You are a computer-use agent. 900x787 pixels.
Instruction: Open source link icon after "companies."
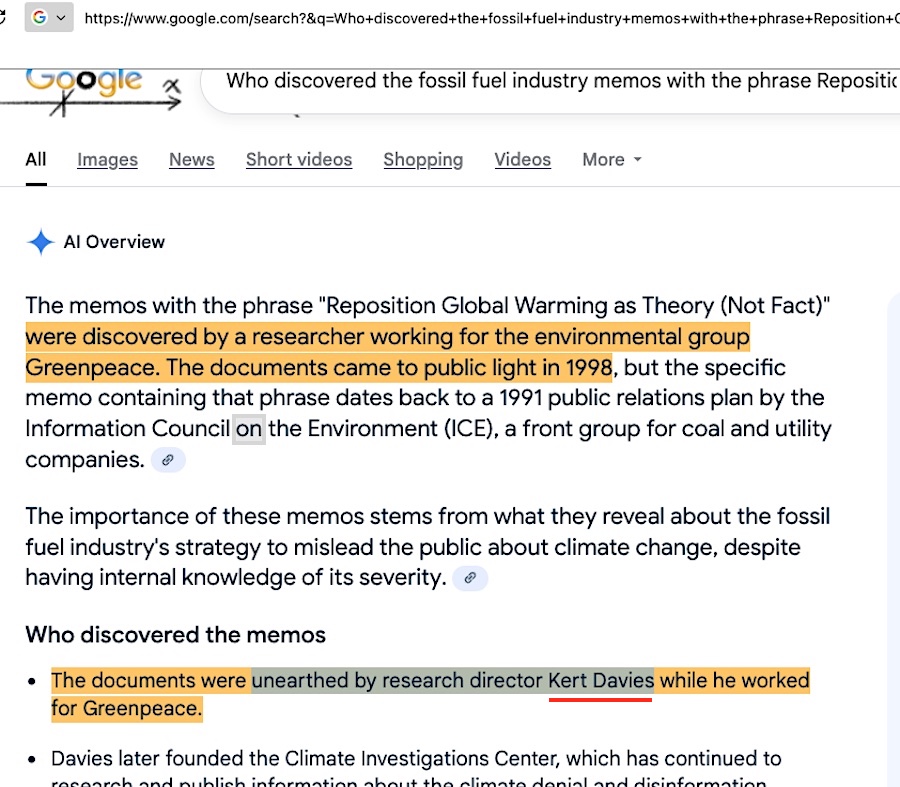pos(168,460)
